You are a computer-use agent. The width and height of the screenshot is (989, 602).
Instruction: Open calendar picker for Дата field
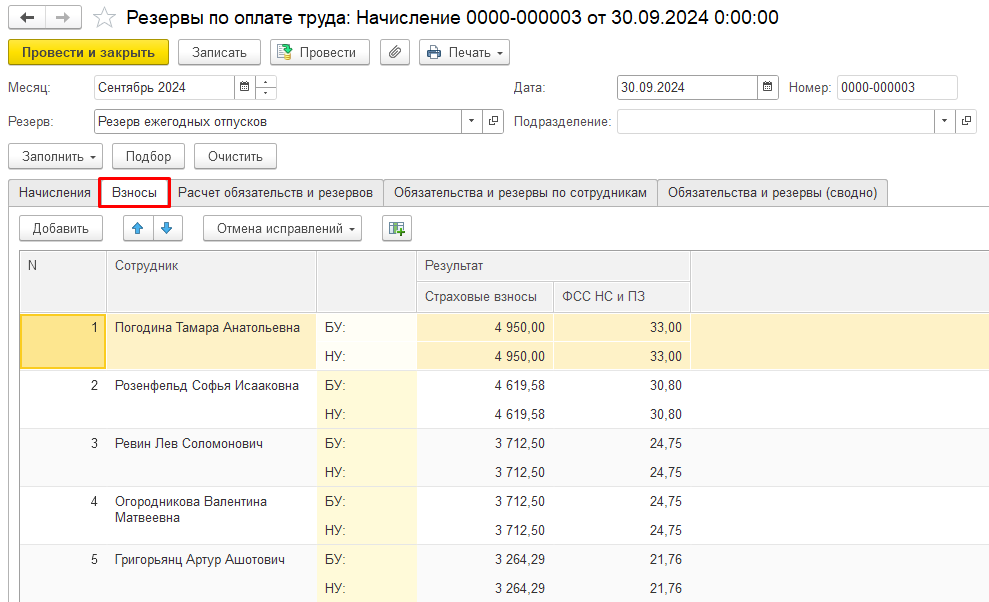767,87
